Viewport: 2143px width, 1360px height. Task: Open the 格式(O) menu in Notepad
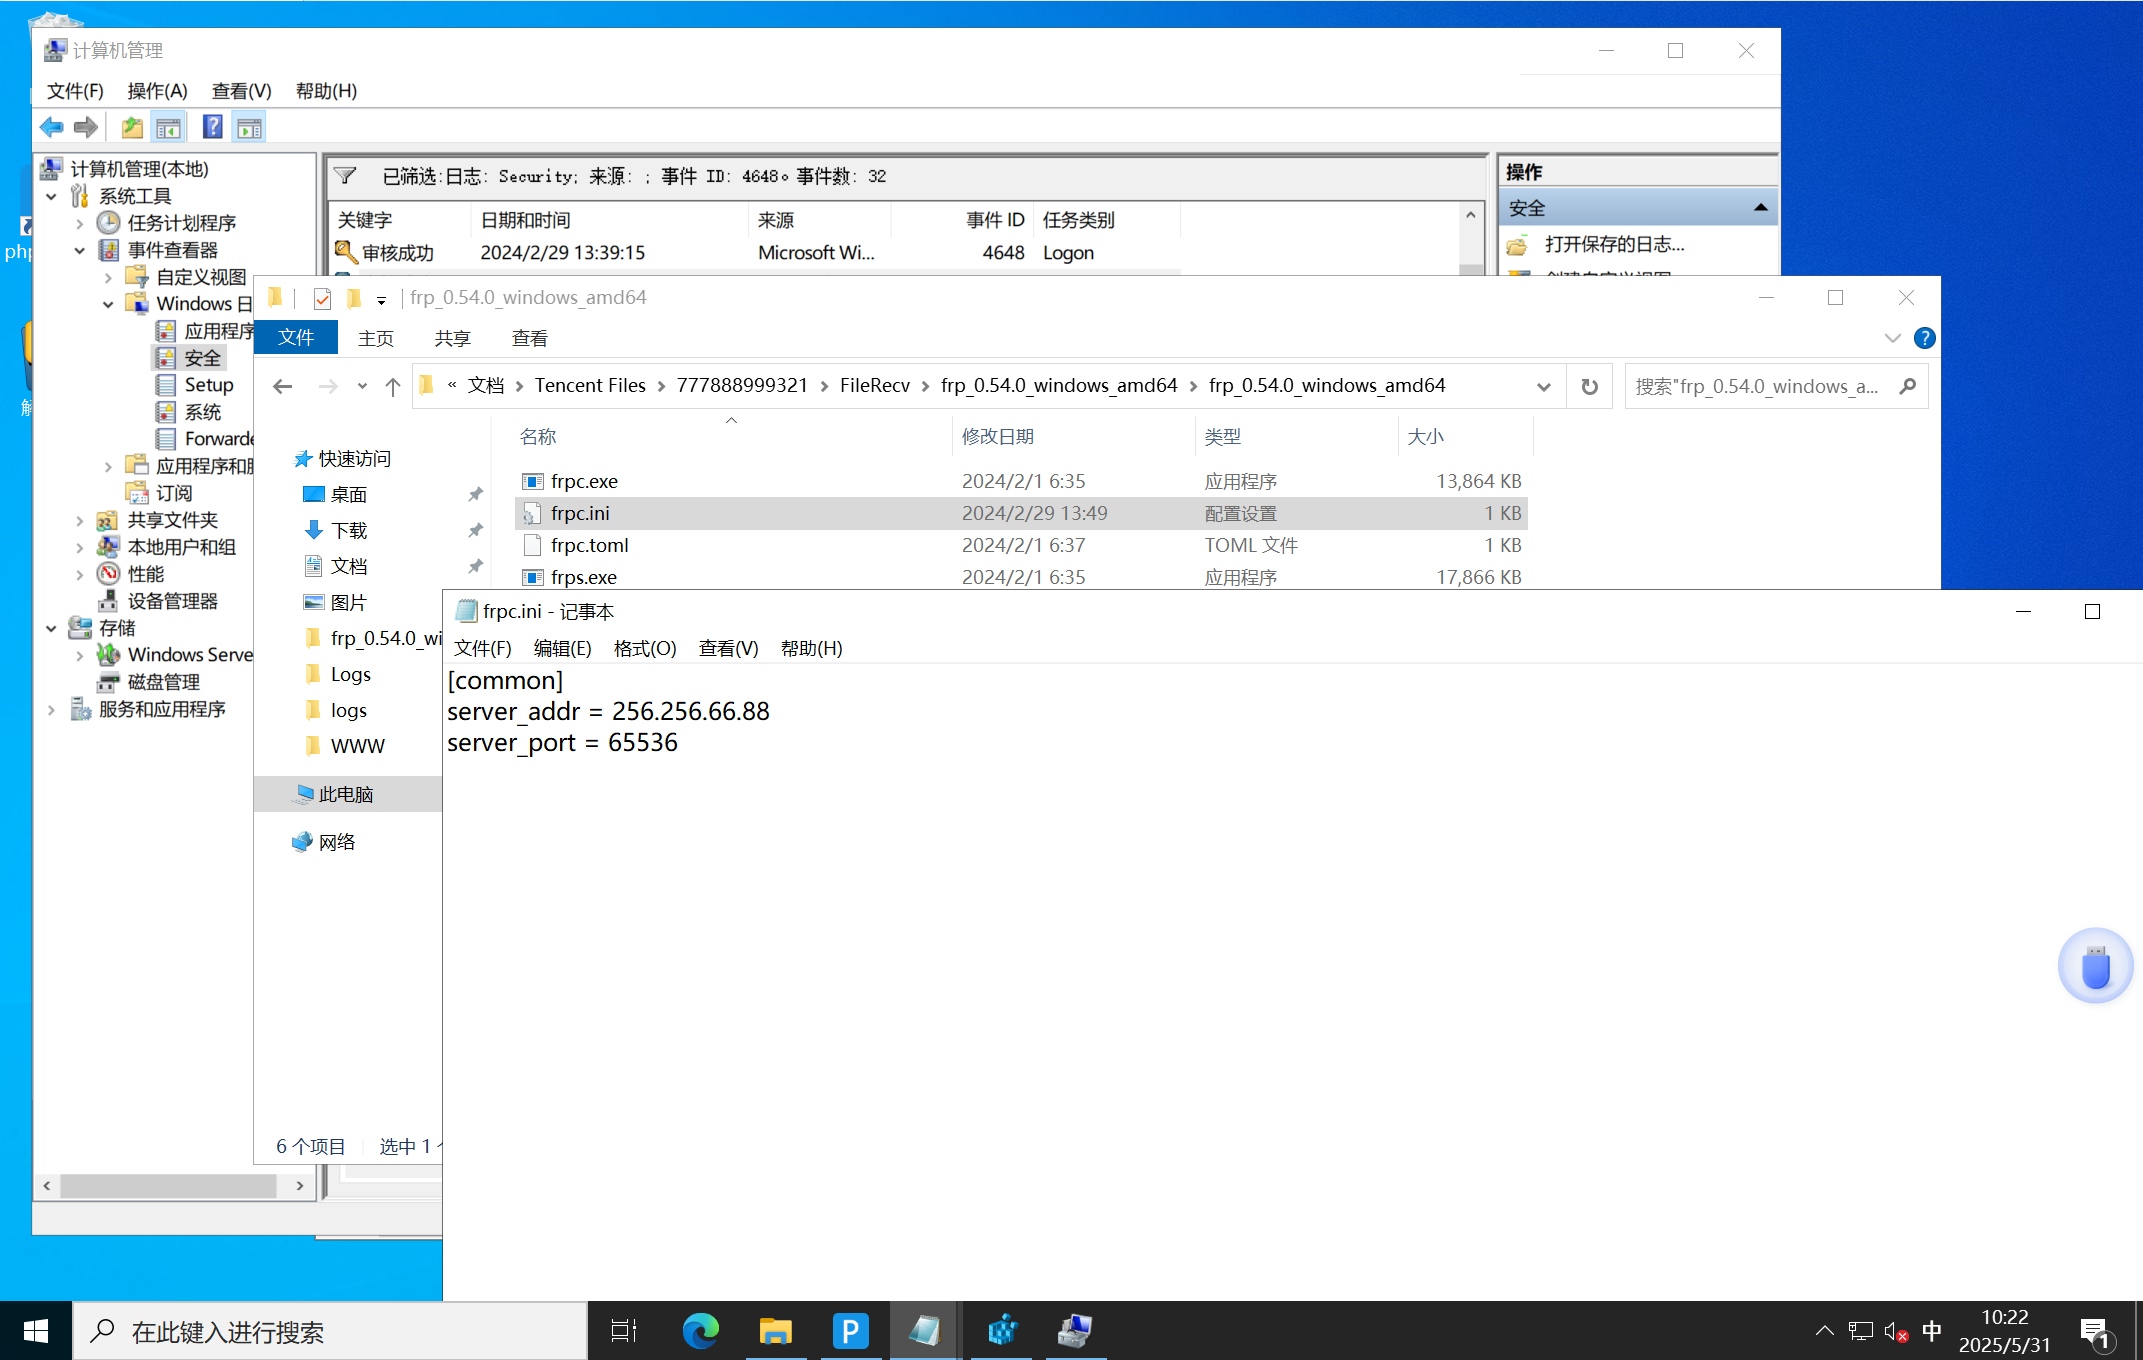pos(644,648)
